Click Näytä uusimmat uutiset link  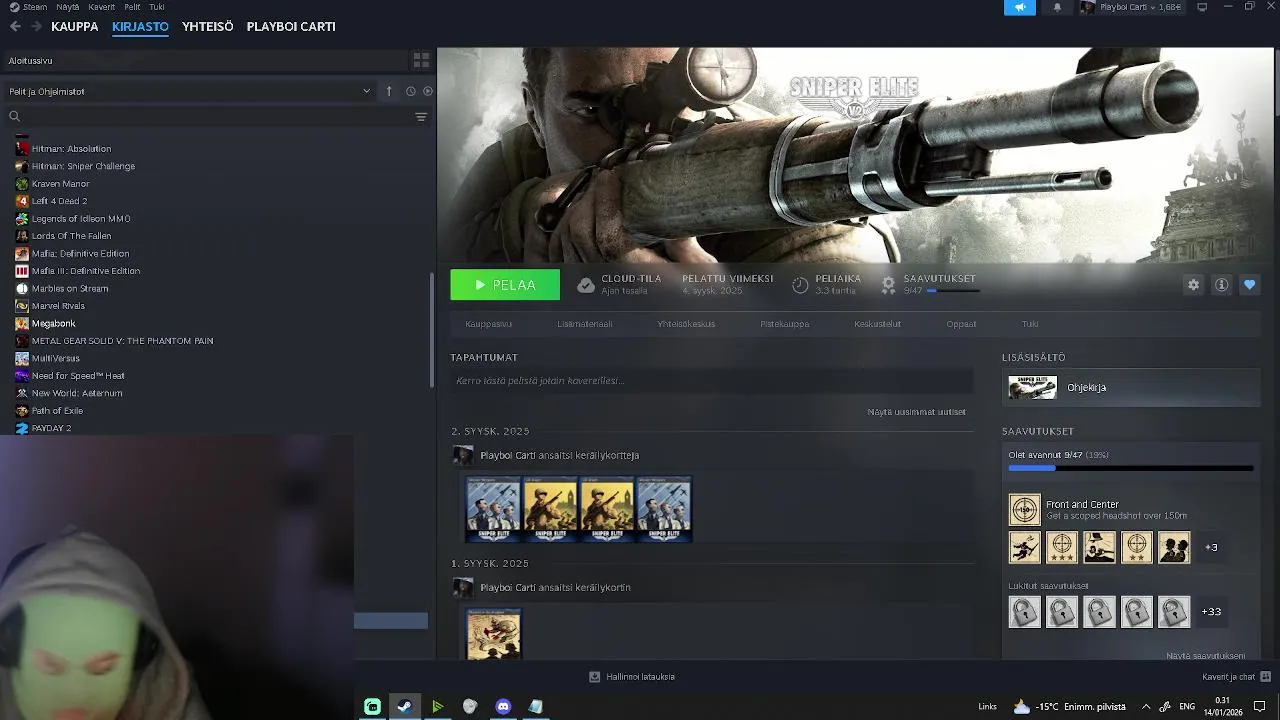click(x=917, y=412)
